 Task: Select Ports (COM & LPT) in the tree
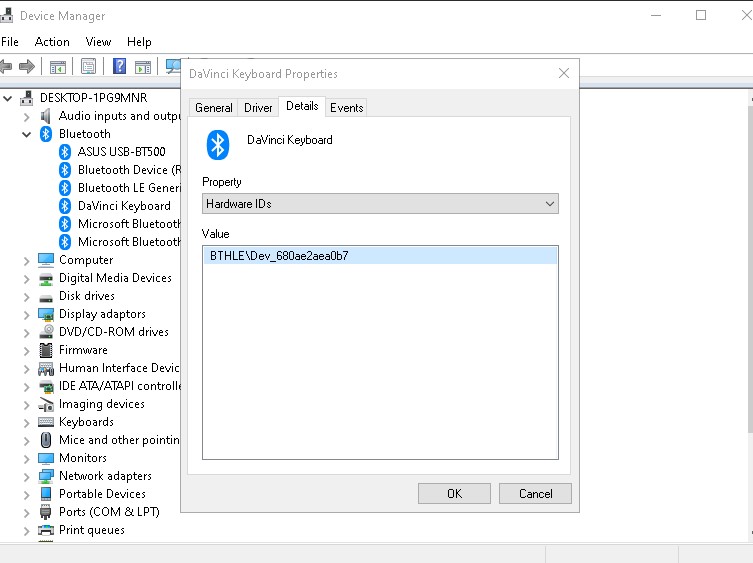point(109,512)
